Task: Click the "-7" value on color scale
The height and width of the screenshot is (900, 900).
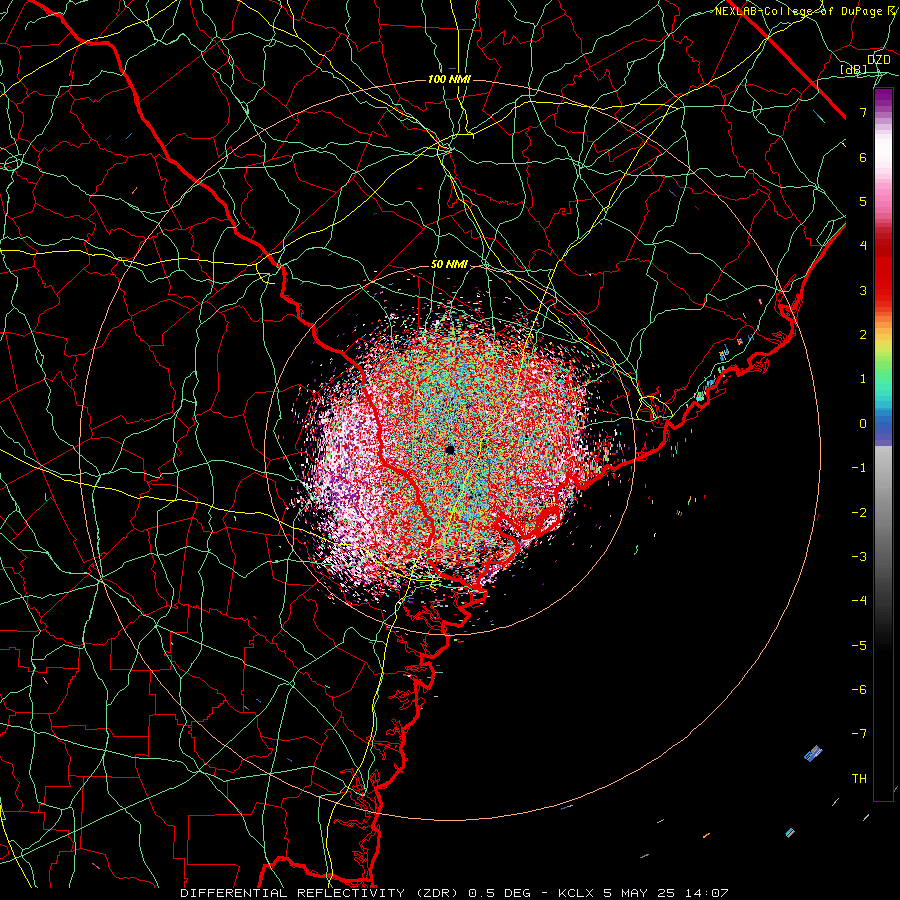Action: point(859,734)
